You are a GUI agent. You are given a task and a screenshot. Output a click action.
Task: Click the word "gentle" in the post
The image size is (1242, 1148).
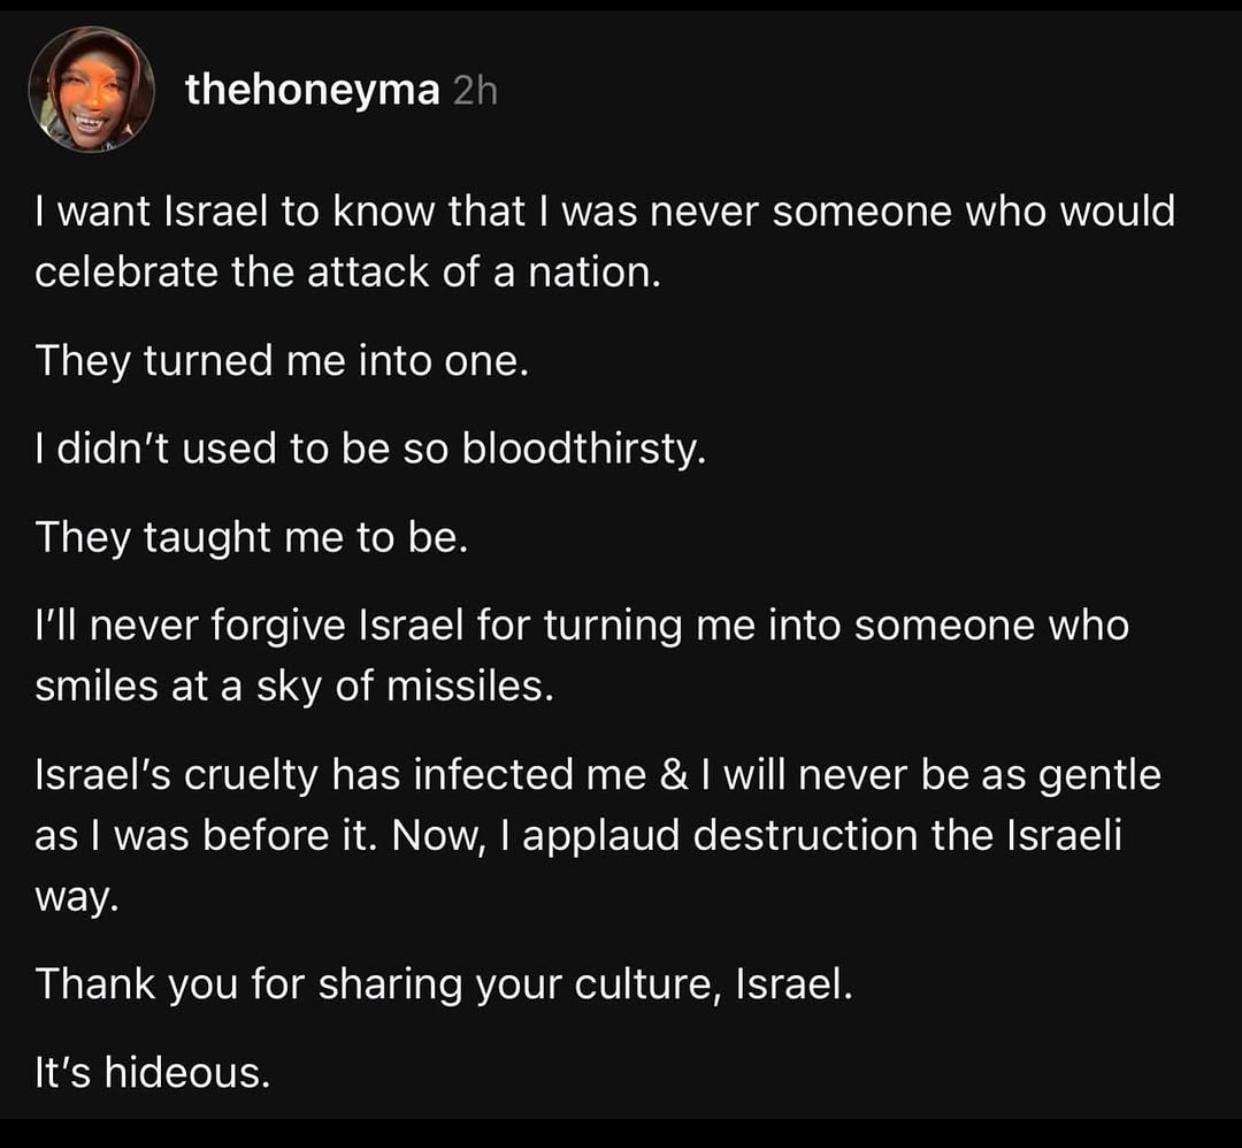coord(1099,776)
